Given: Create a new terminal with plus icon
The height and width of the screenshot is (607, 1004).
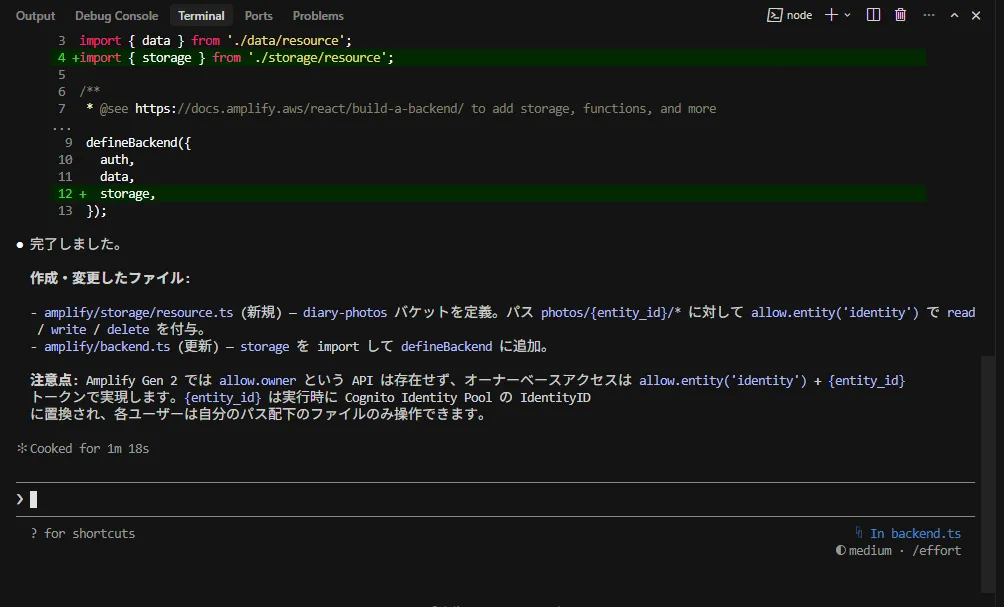Looking at the screenshot, I should (x=831, y=15).
